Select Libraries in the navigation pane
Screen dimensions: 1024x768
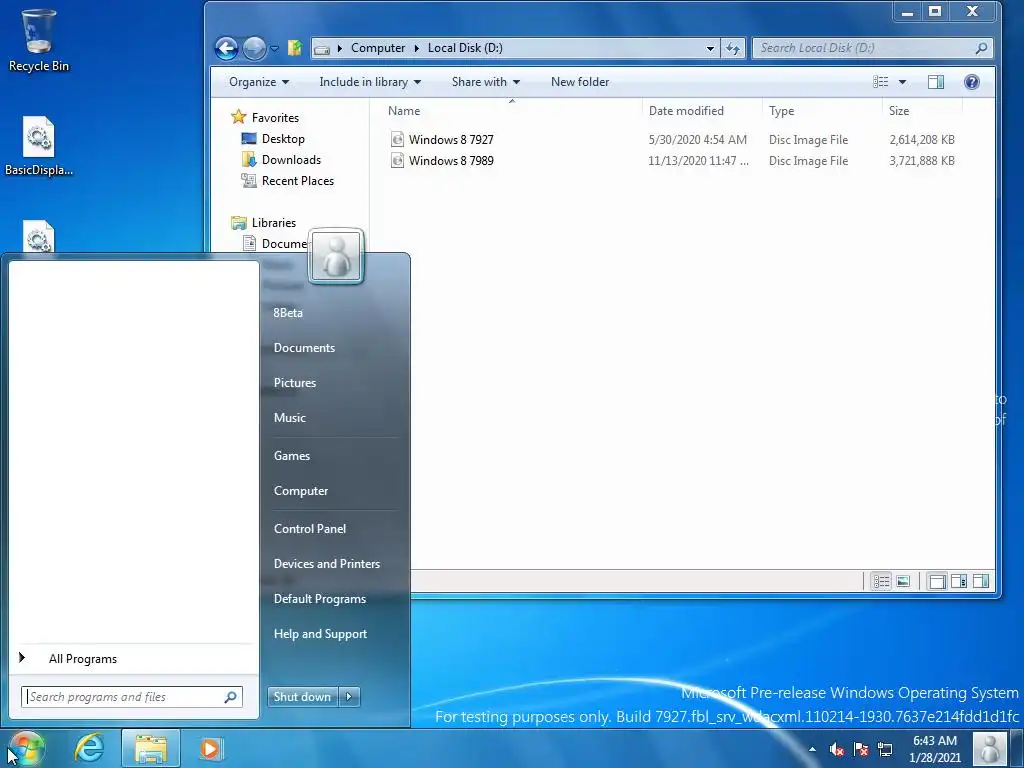click(274, 223)
